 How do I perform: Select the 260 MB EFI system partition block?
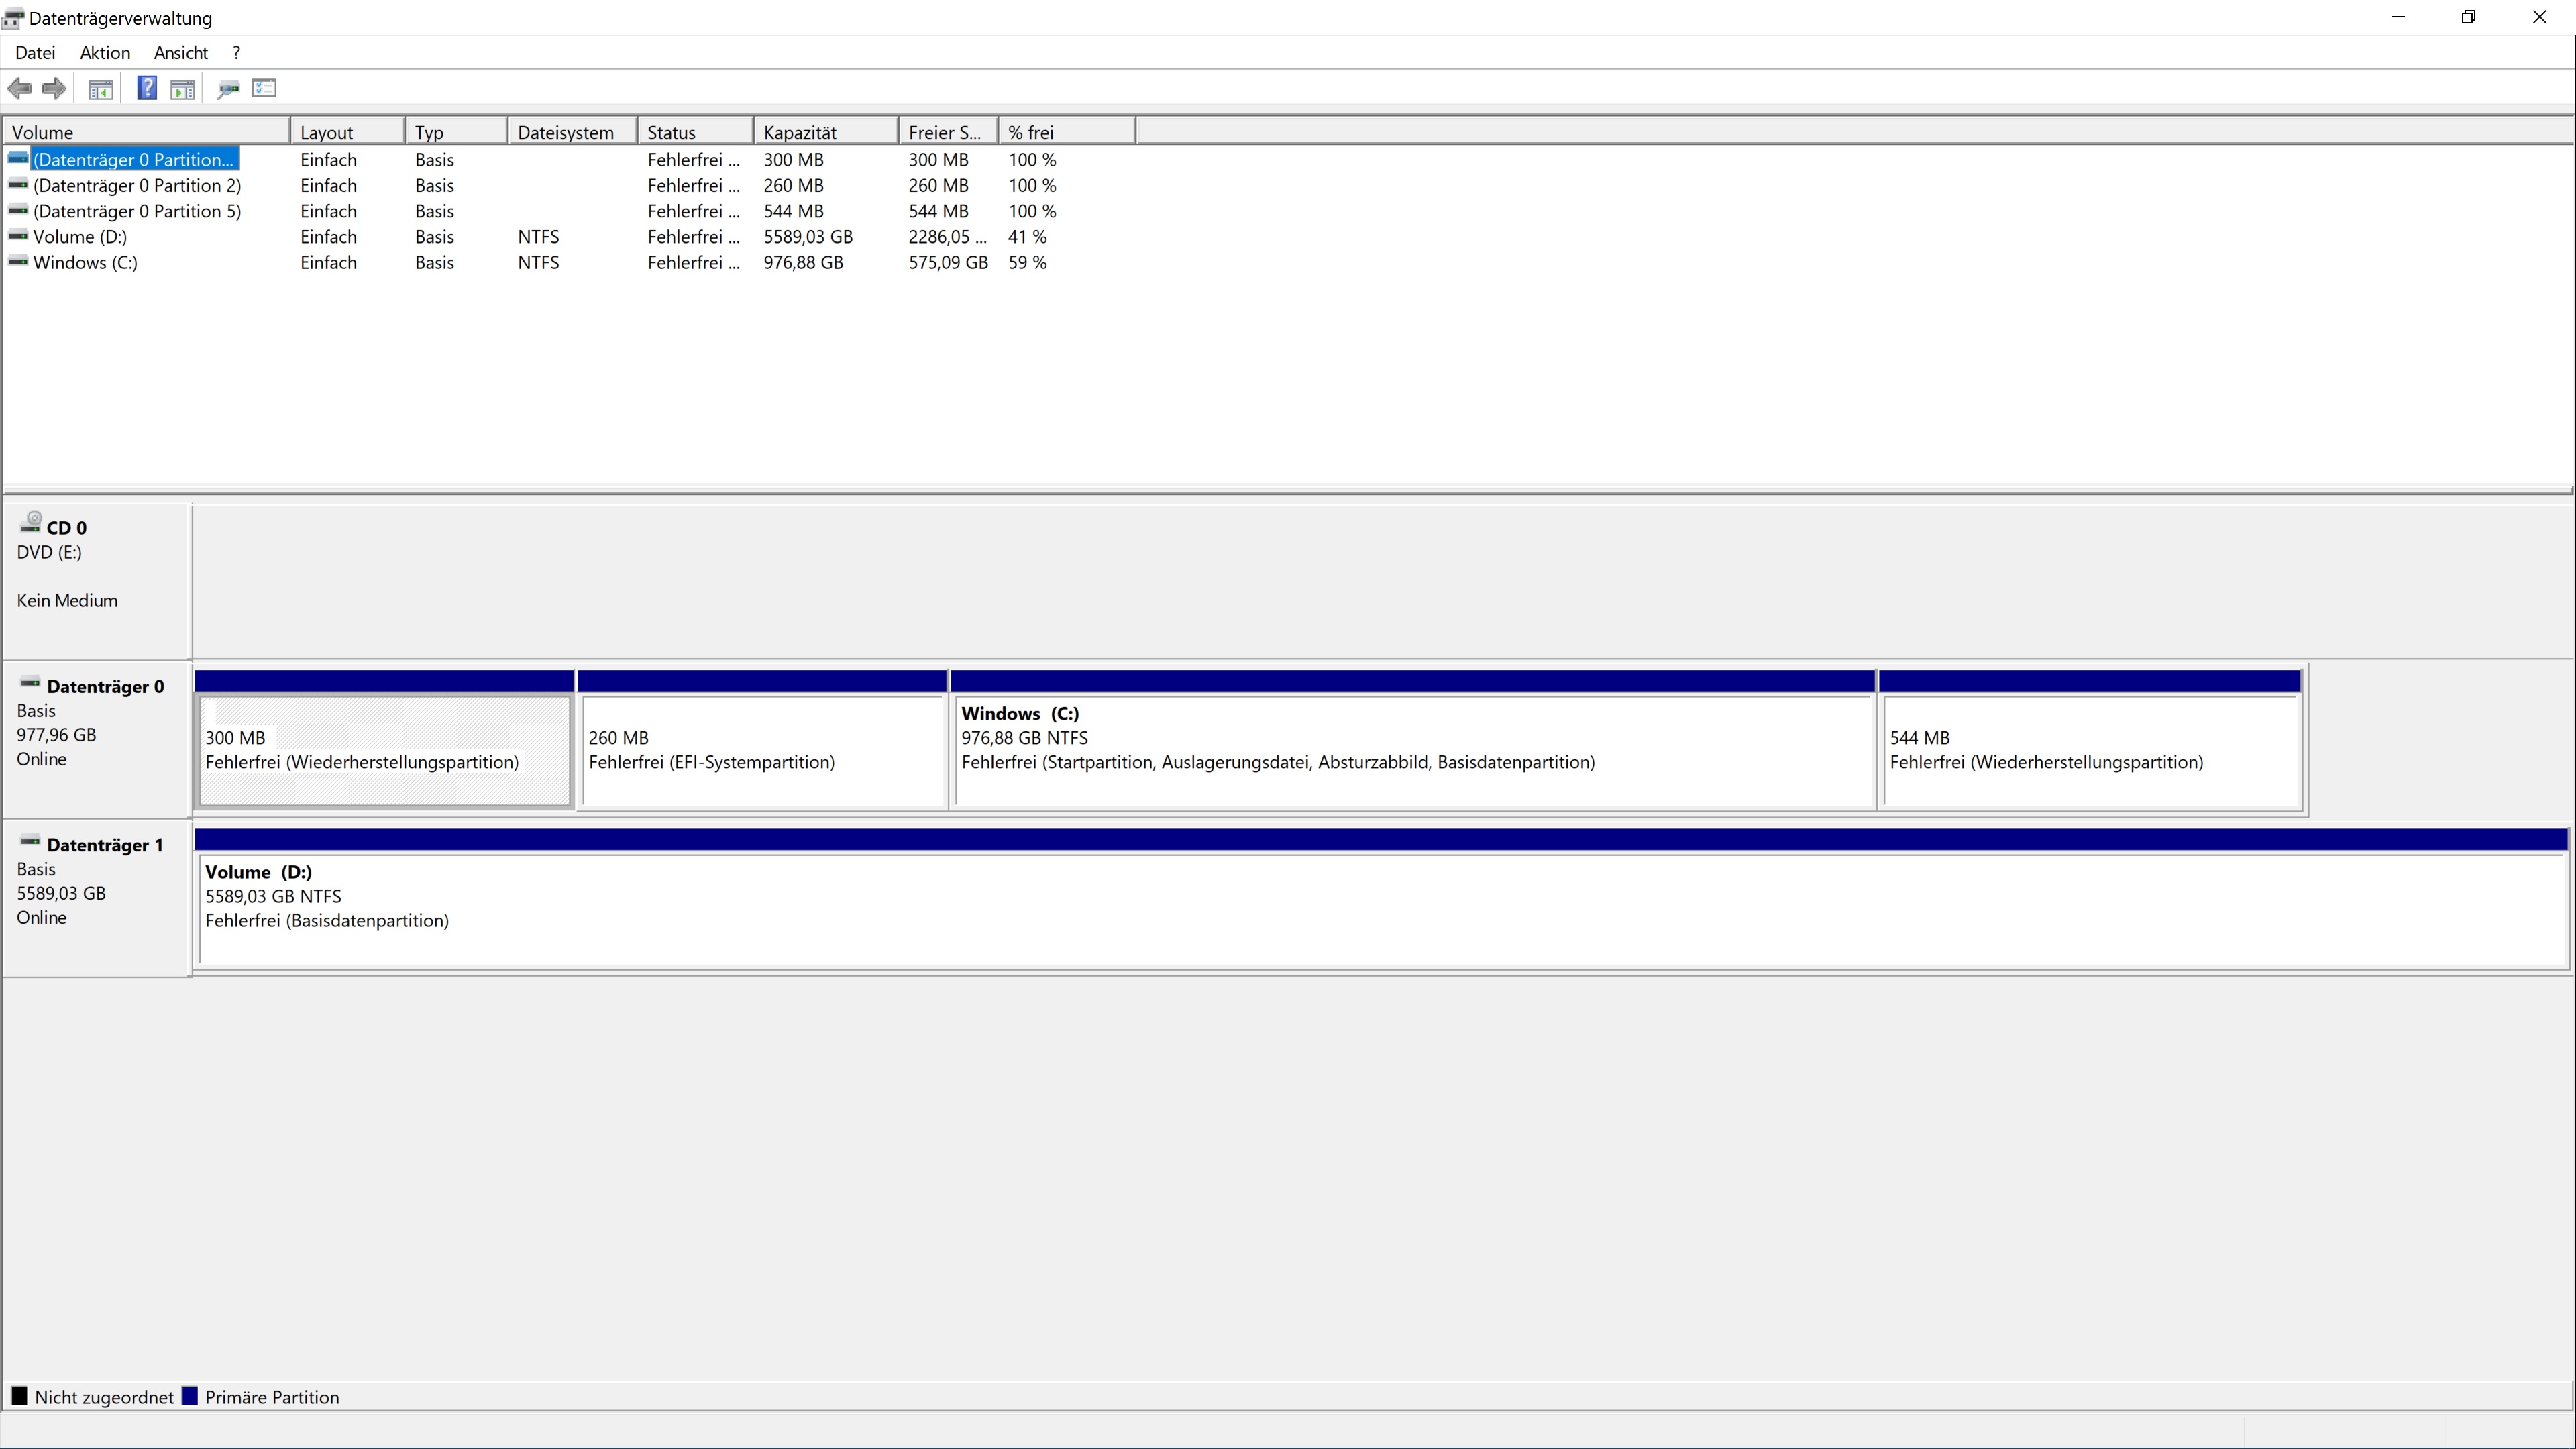click(763, 750)
